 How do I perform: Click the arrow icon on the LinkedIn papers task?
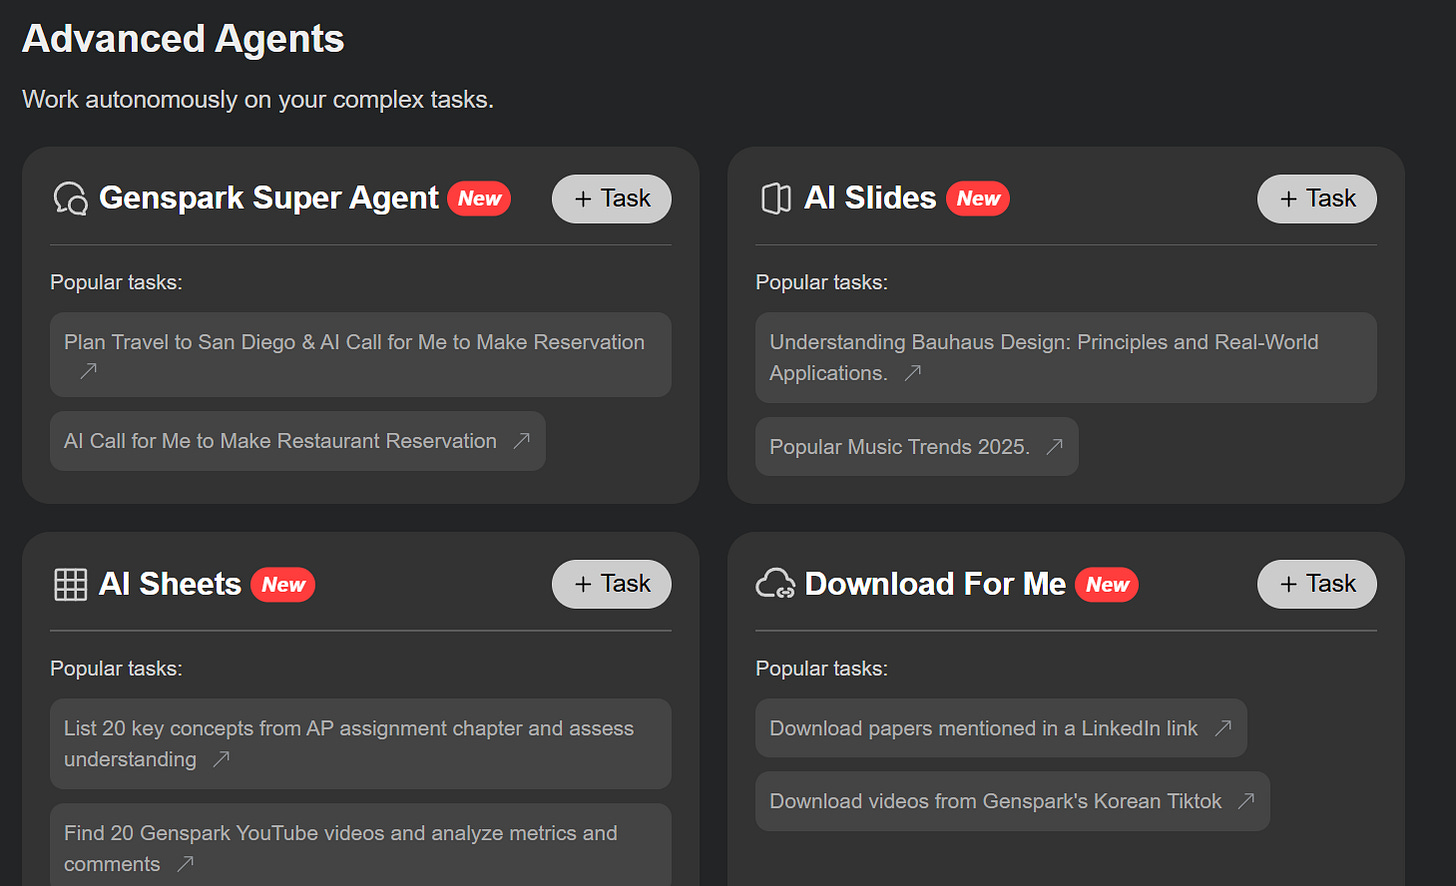click(1222, 728)
